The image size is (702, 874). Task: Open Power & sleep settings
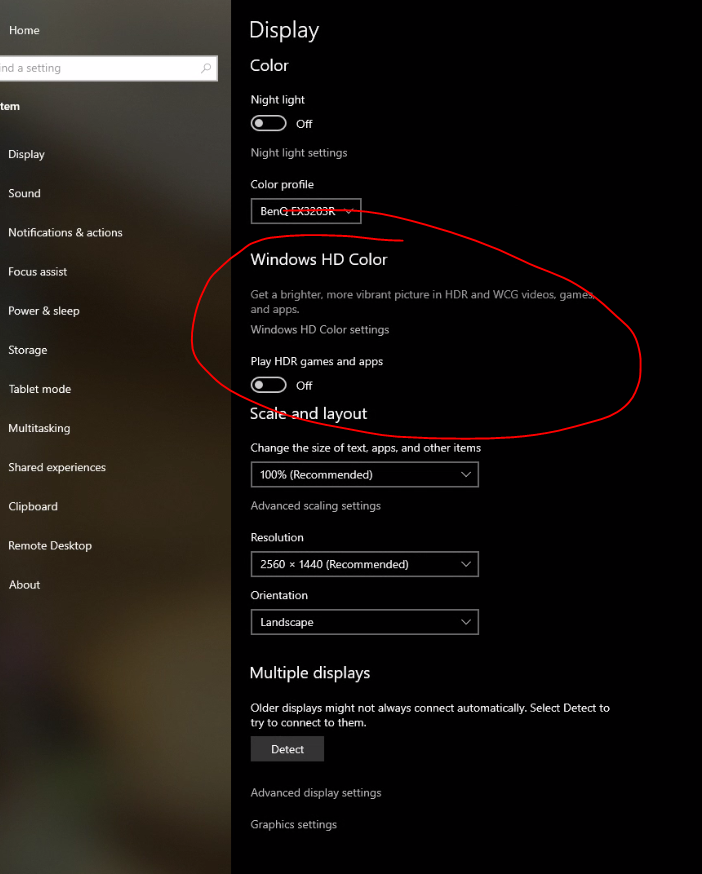[x=43, y=311]
